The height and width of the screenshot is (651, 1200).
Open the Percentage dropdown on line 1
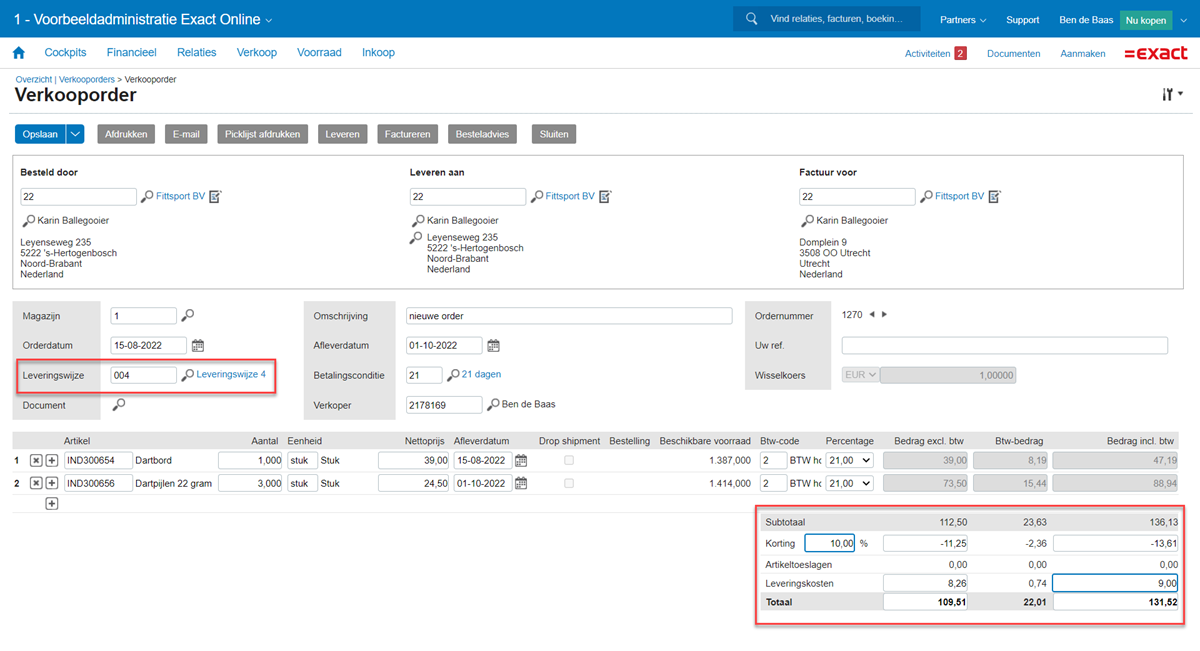pyautogui.click(x=849, y=460)
